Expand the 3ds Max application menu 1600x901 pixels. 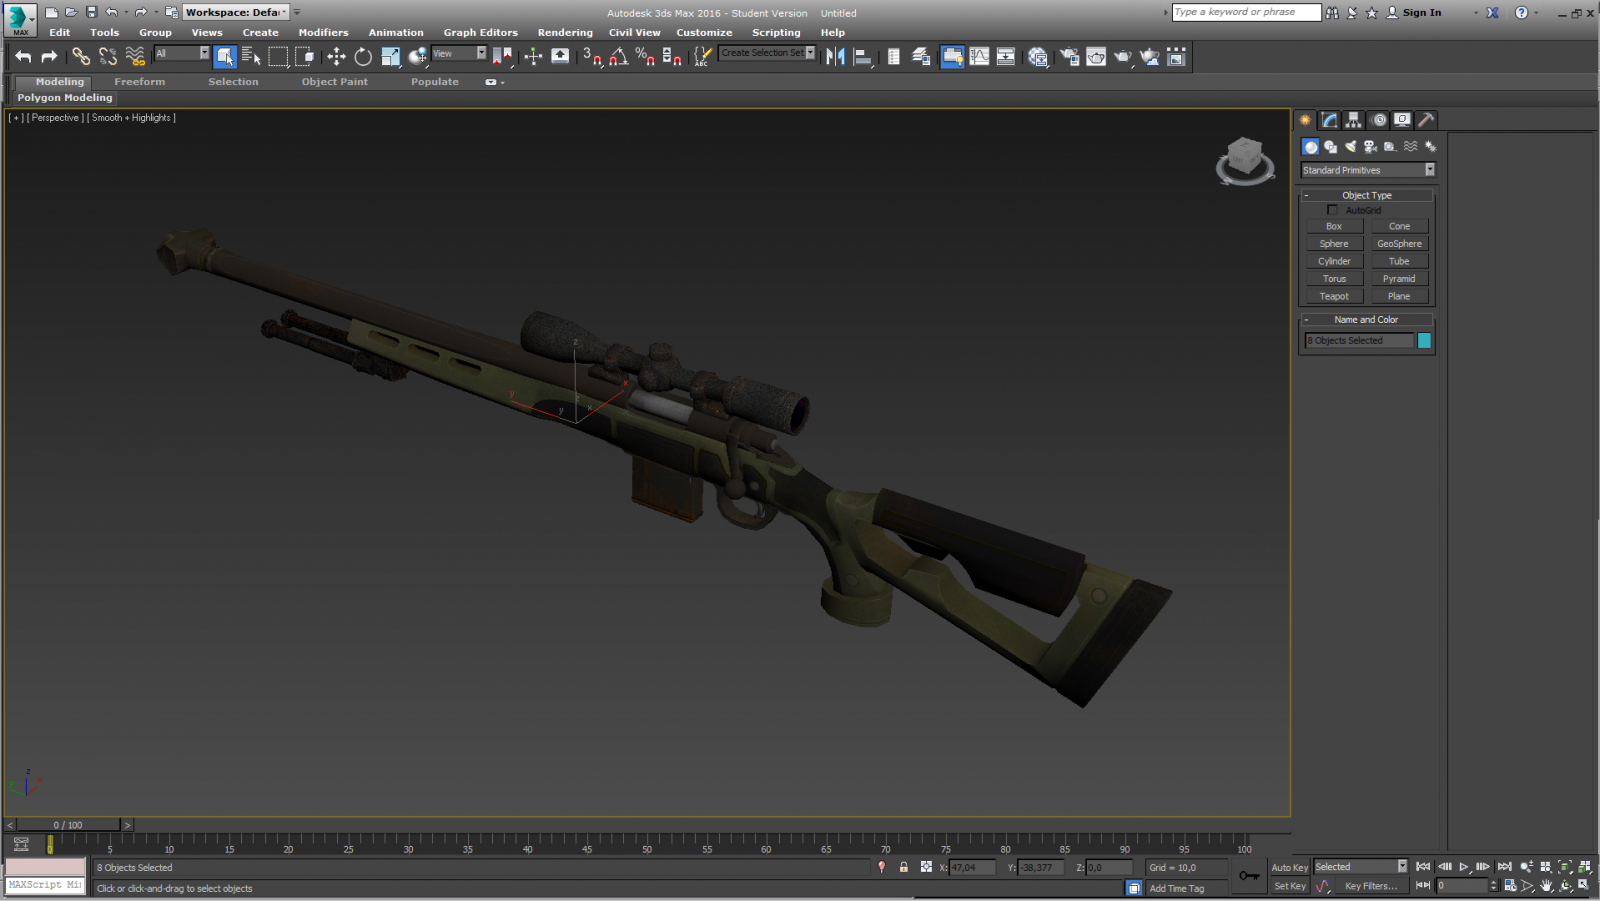(x=20, y=19)
